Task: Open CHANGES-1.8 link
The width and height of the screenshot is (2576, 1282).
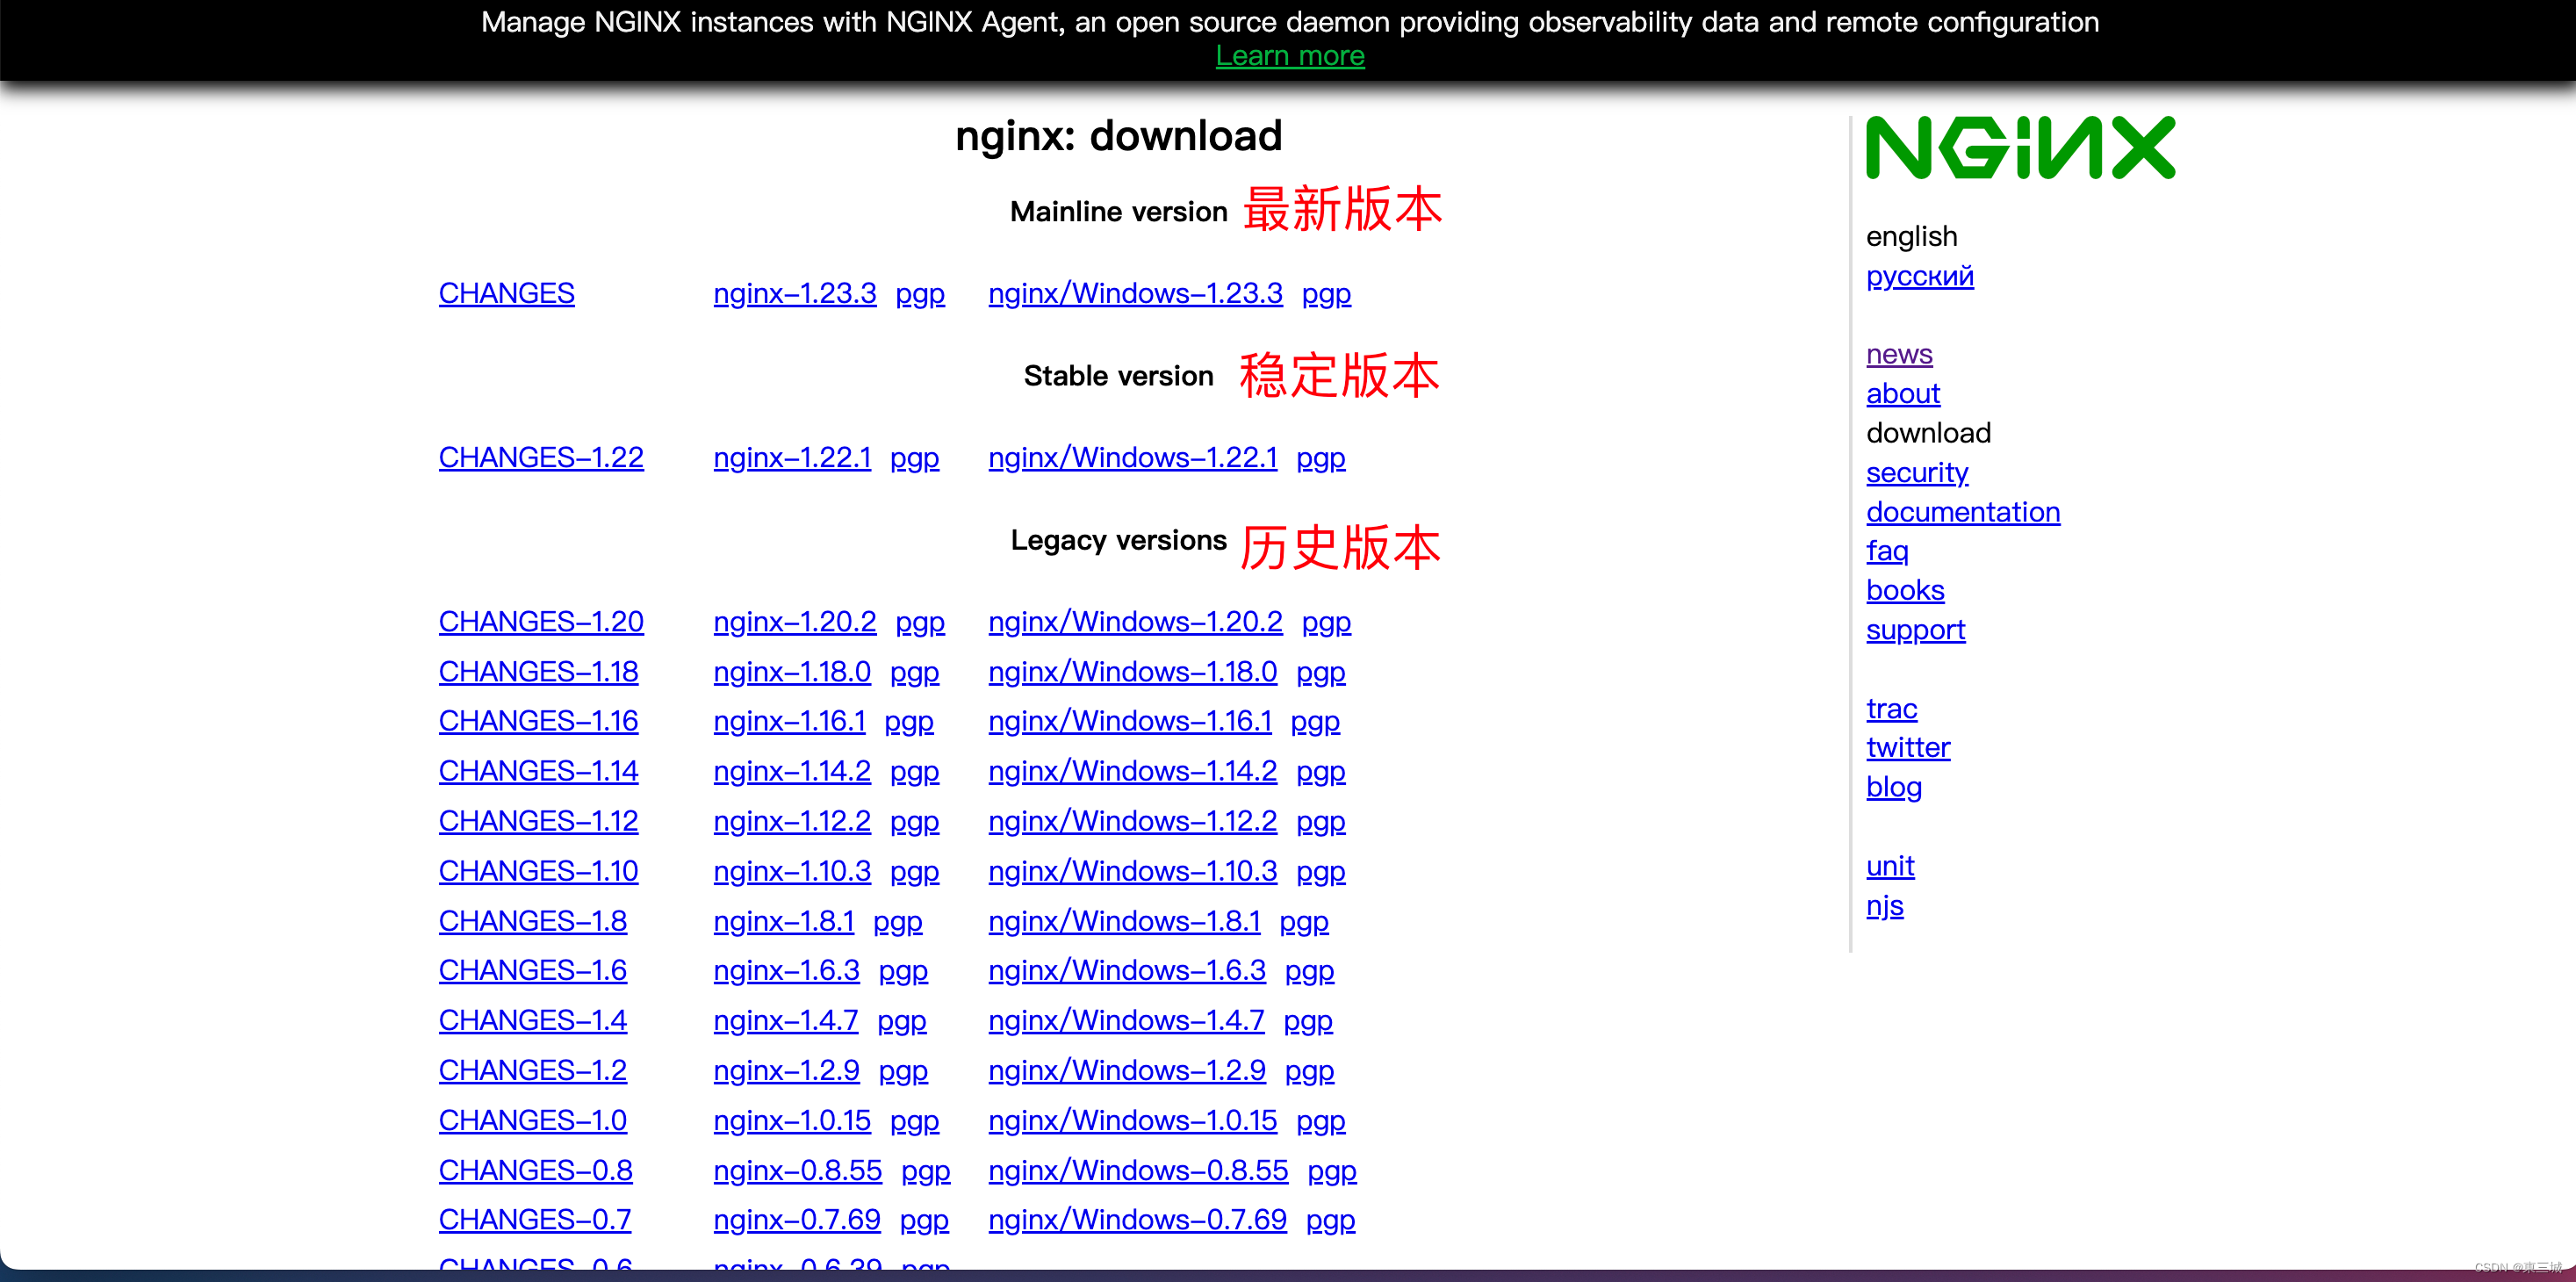Action: (532, 920)
